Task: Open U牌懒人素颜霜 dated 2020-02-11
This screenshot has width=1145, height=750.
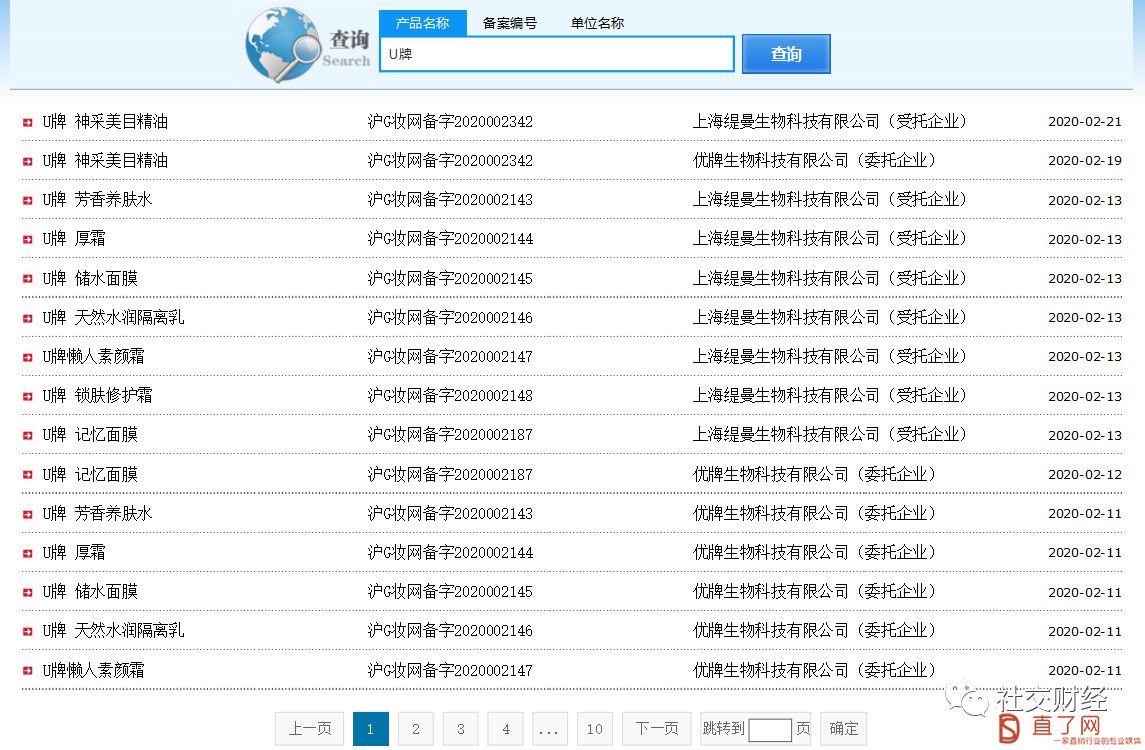Action: pyautogui.click(x=93, y=670)
